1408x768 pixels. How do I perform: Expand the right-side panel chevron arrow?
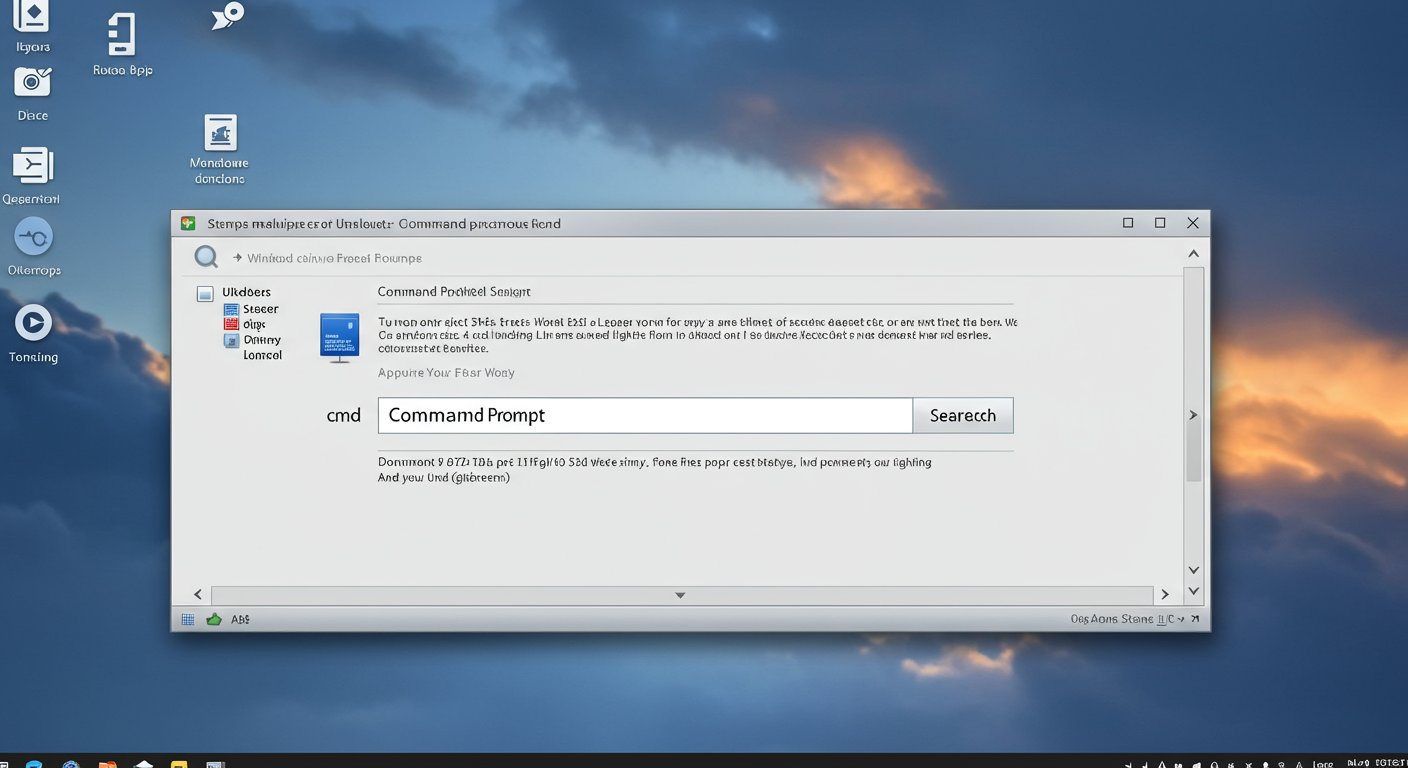1192,415
